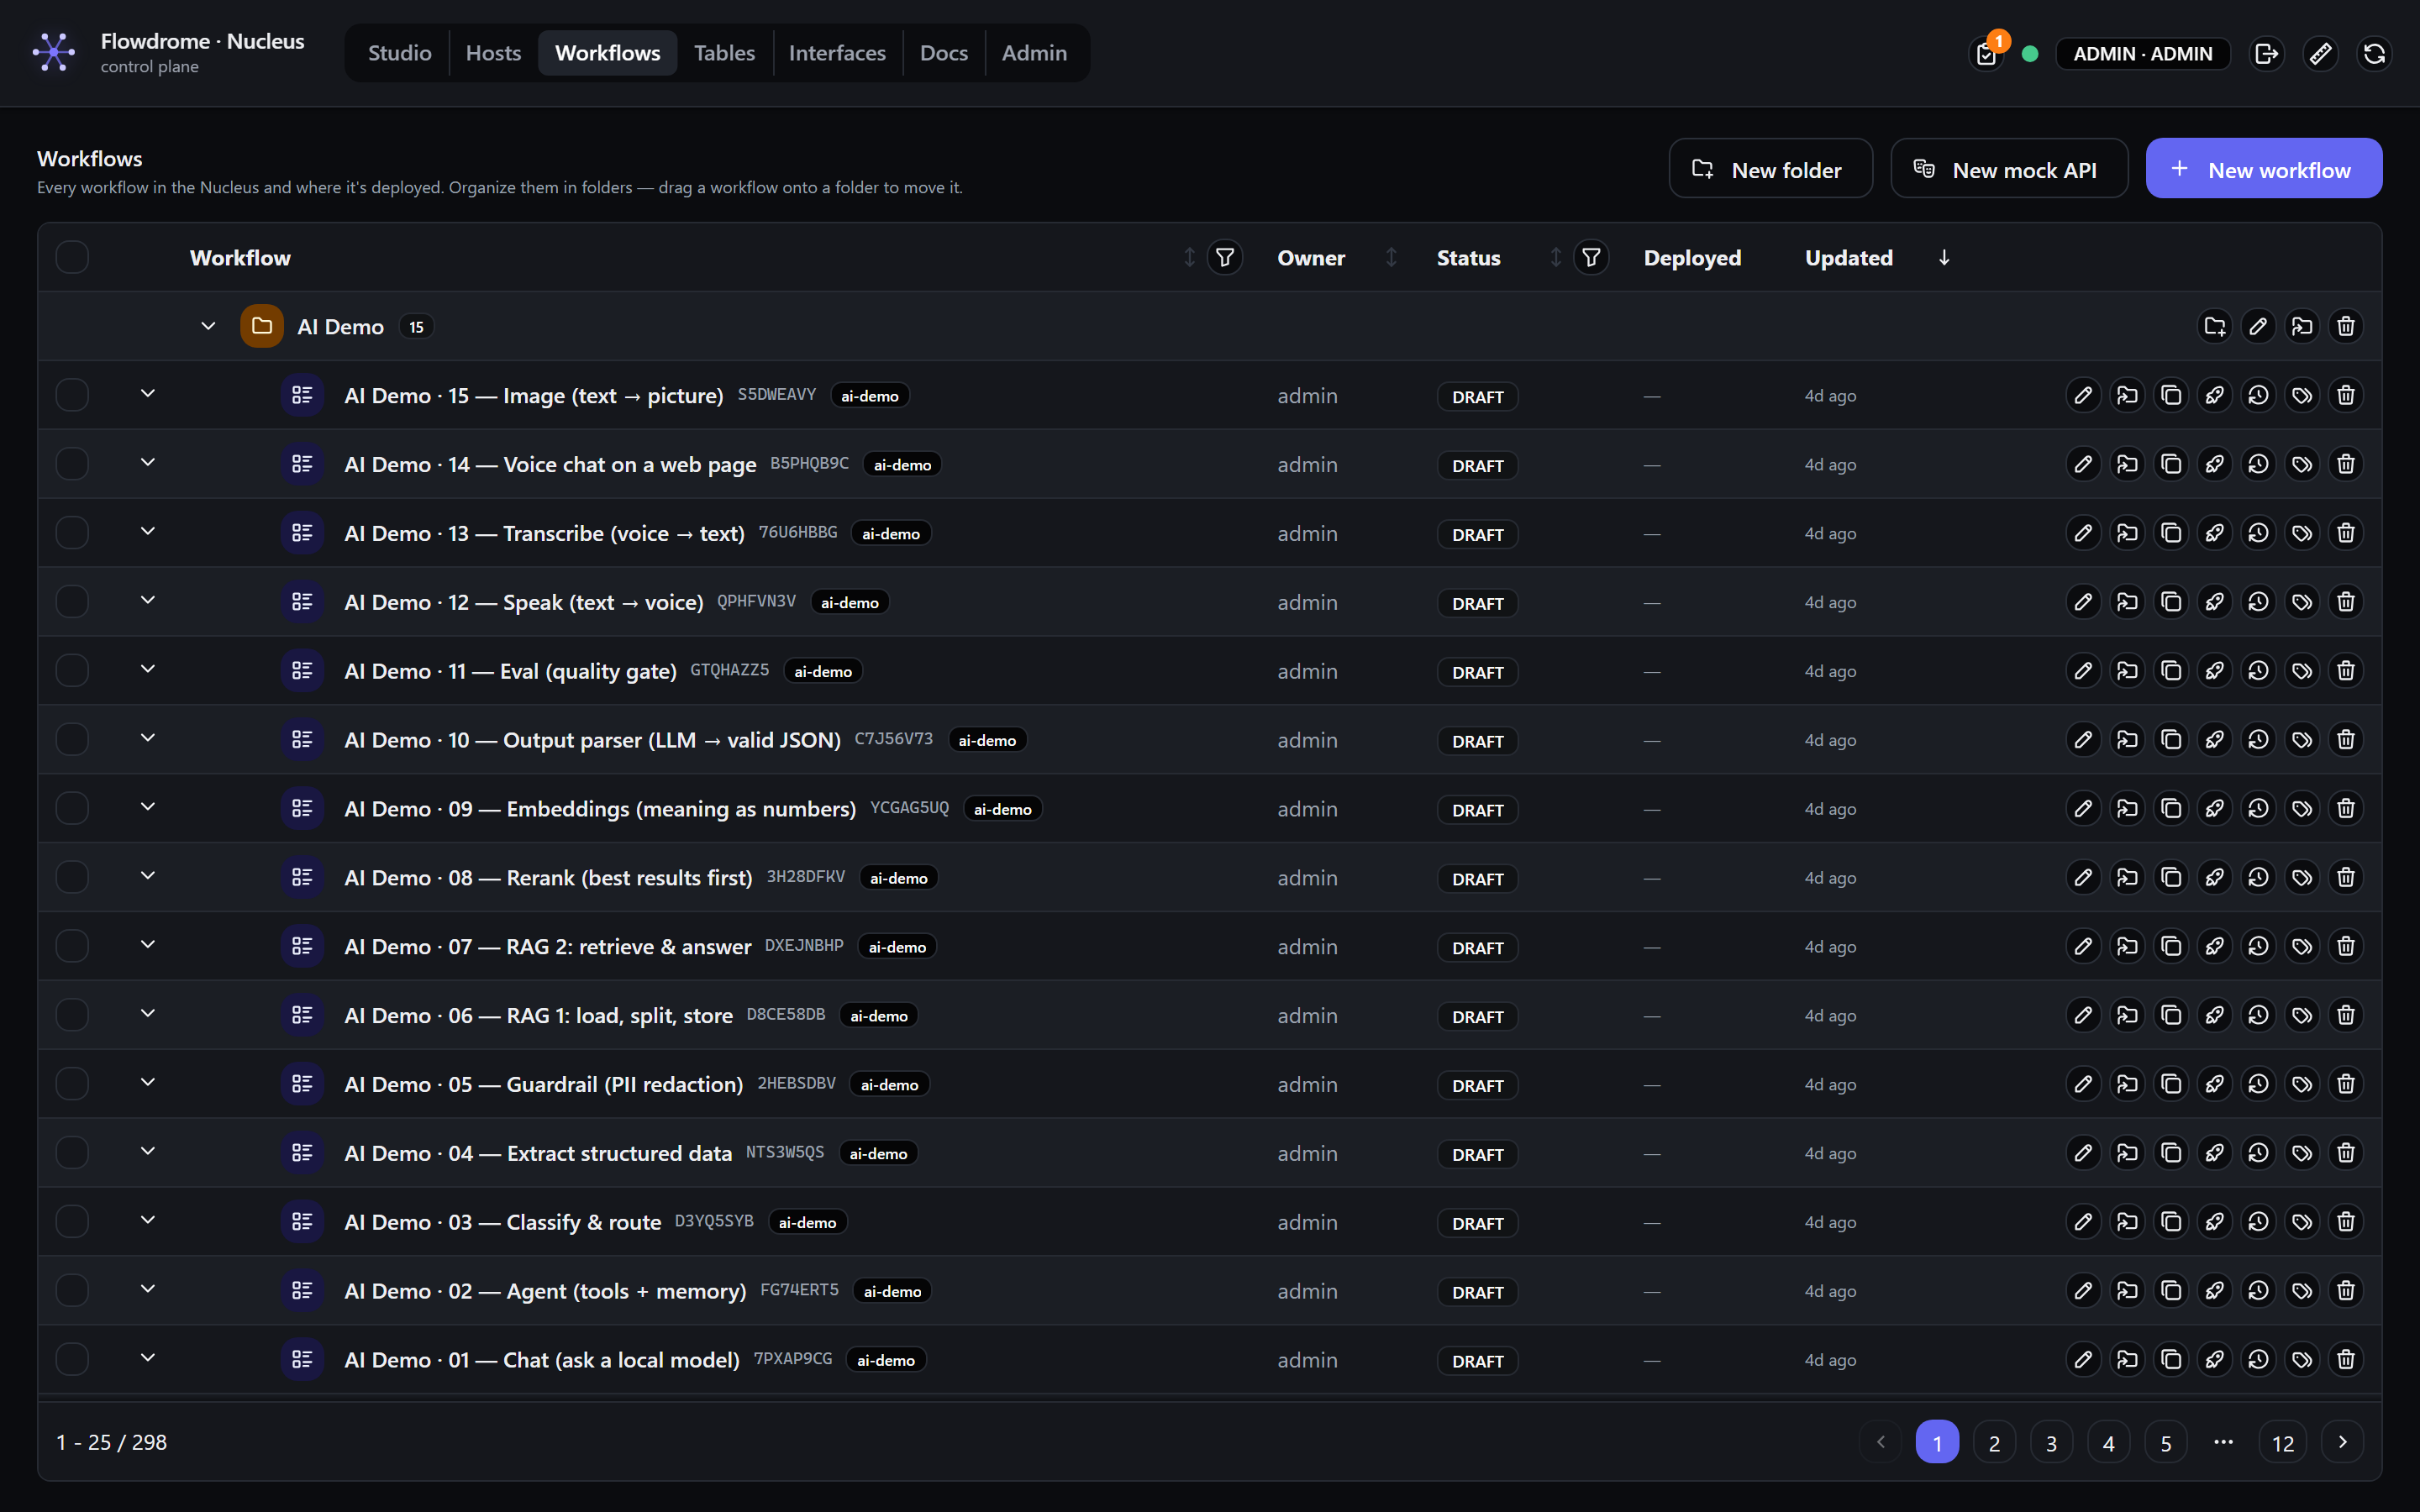Image resolution: width=2420 pixels, height=1512 pixels.
Task: Duplicate AI Demo 13 Transcribe workflow
Action: click(x=2171, y=533)
